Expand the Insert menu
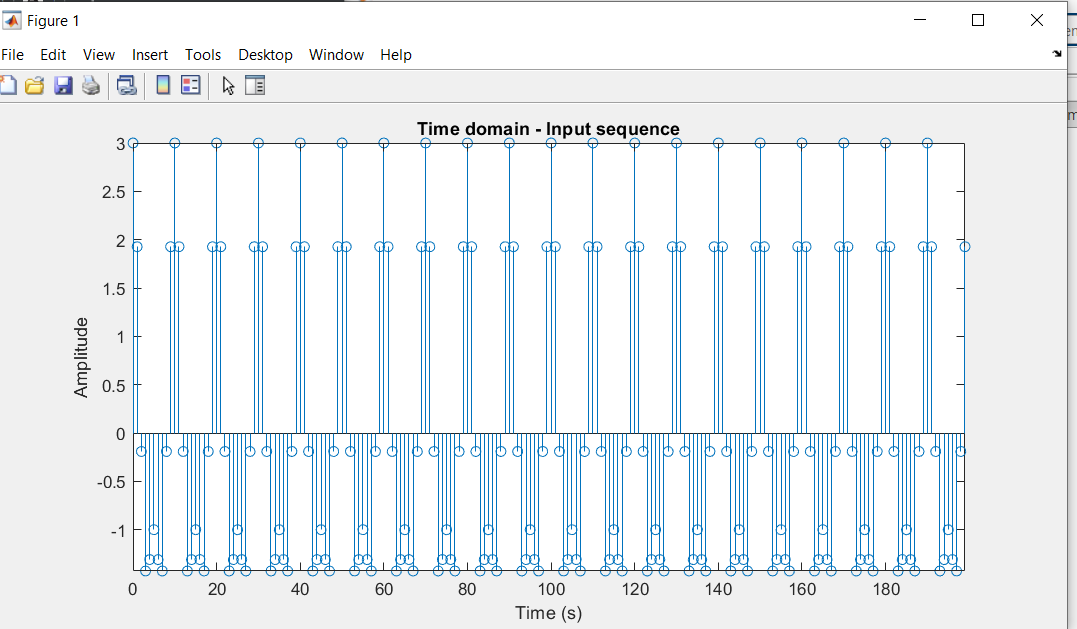Image resolution: width=1077 pixels, height=629 pixels. click(x=150, y=55)
